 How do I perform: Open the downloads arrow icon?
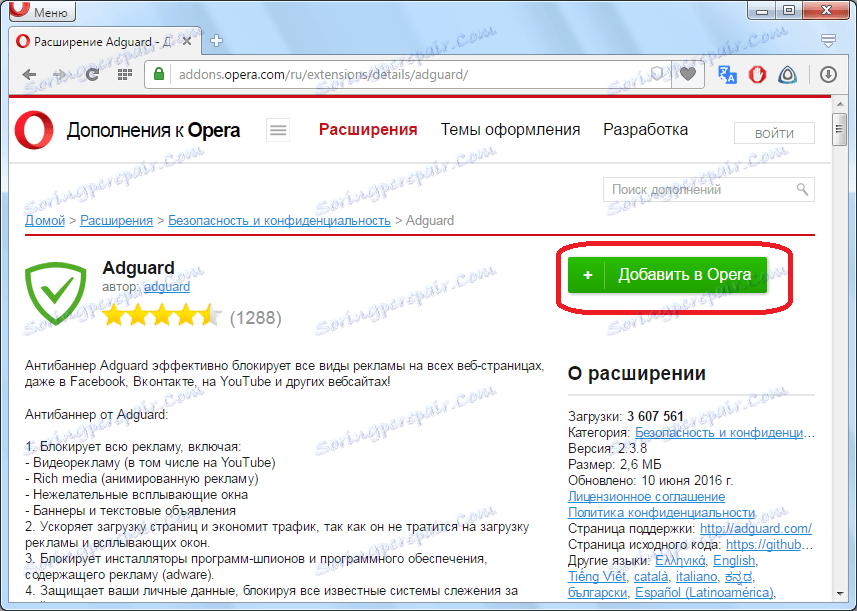[x=828, y=74]
